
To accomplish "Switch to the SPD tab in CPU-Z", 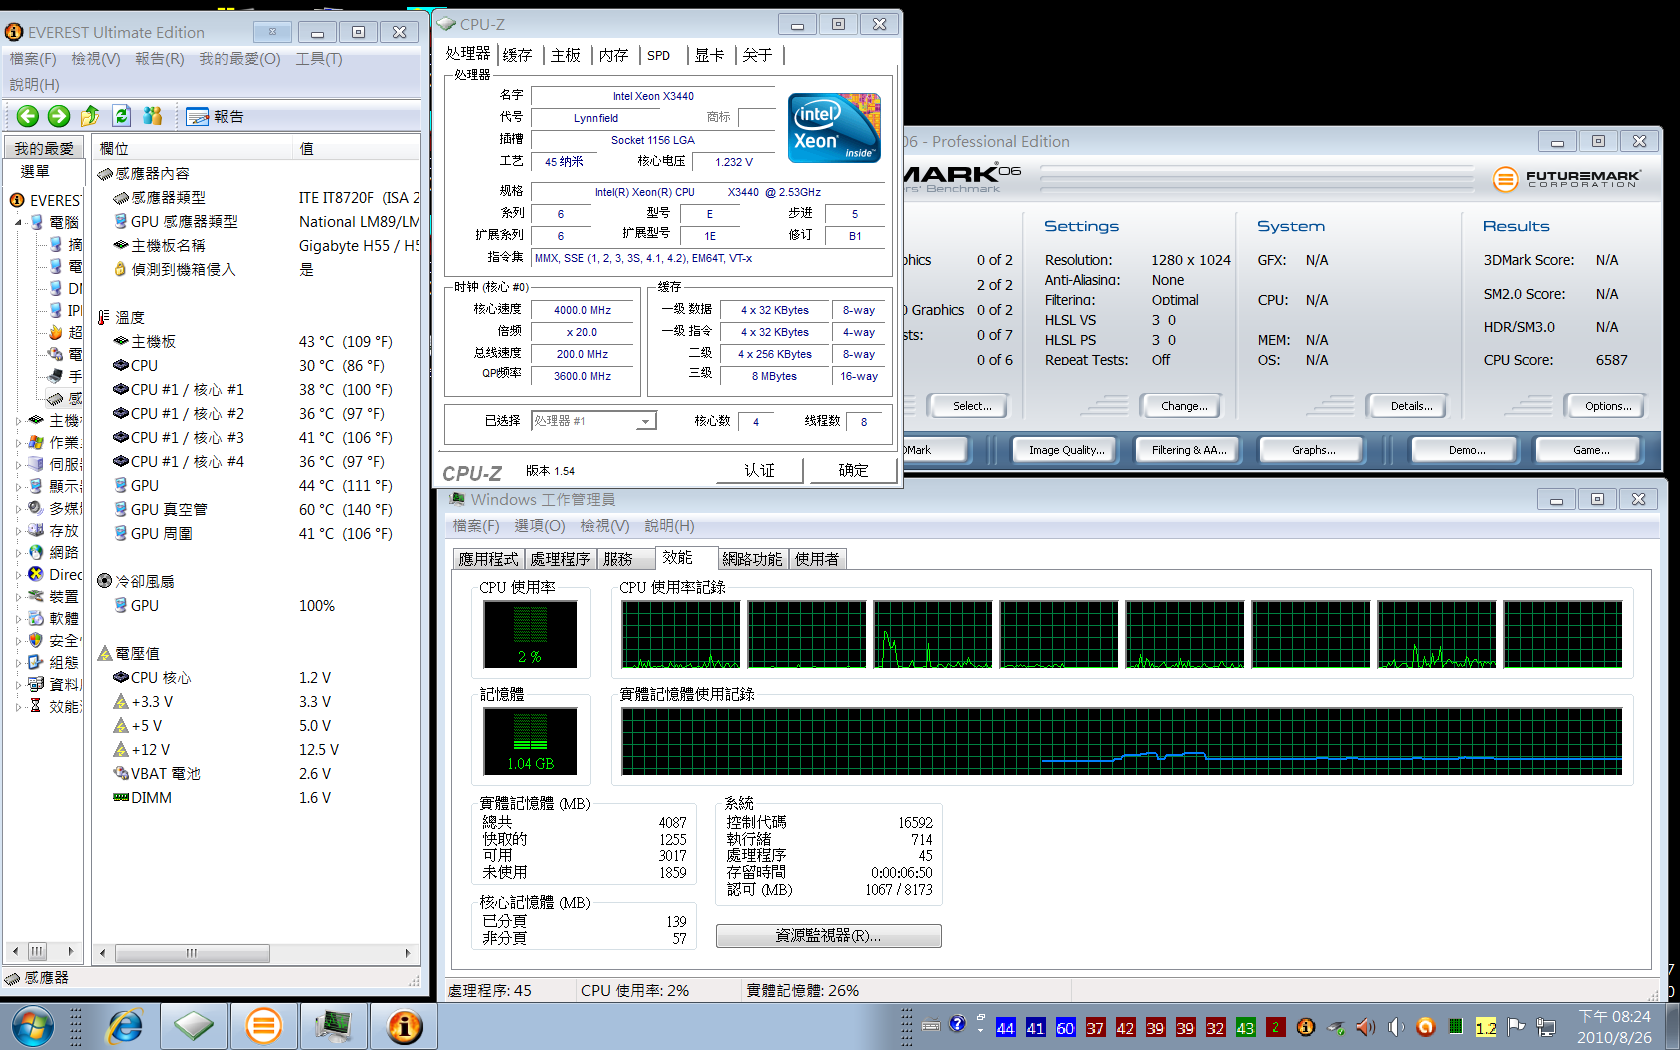I will [x=659, y=55].
